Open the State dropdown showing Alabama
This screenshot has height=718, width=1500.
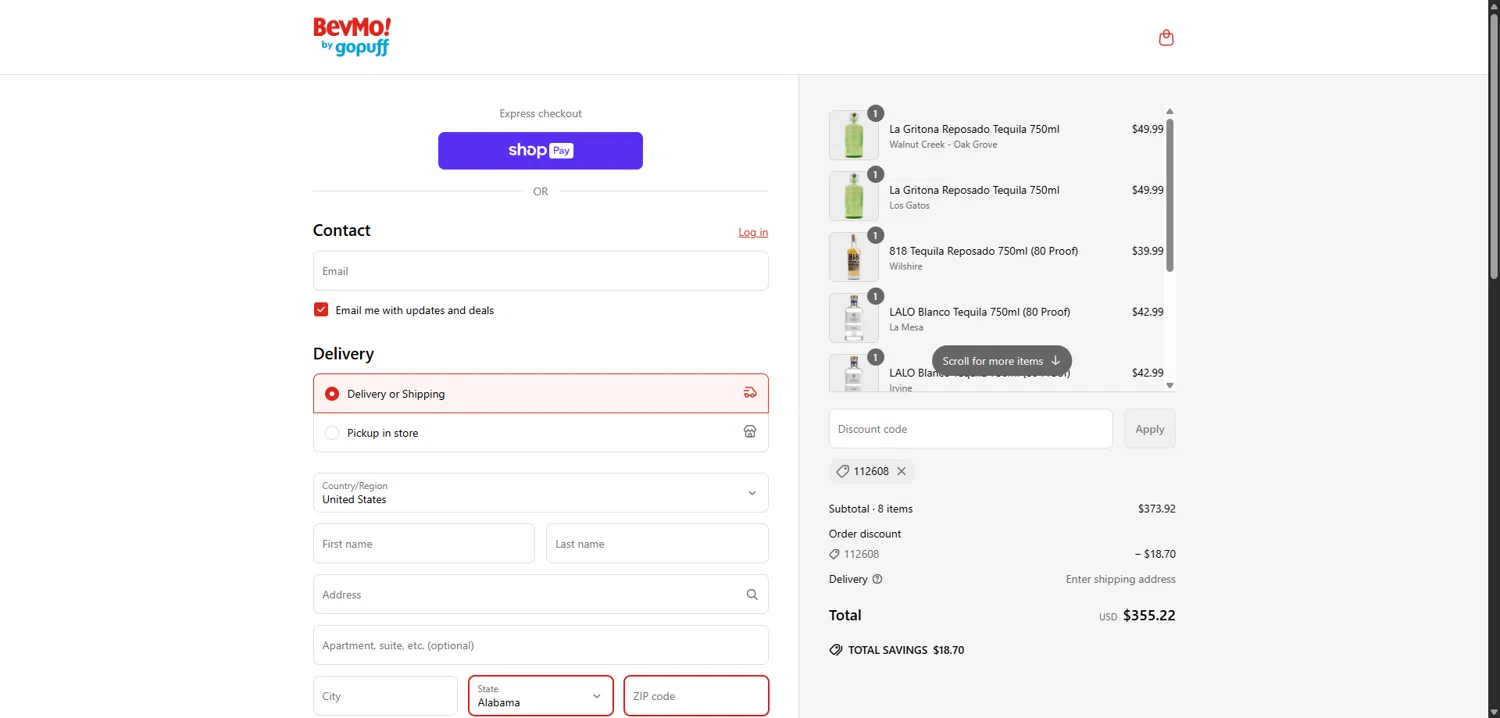[540, 696]
